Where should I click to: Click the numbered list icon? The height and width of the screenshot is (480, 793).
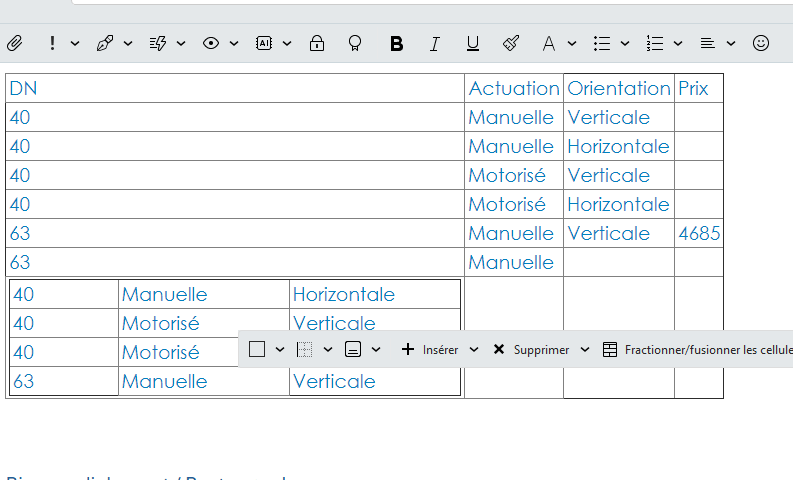pos(655,43)
